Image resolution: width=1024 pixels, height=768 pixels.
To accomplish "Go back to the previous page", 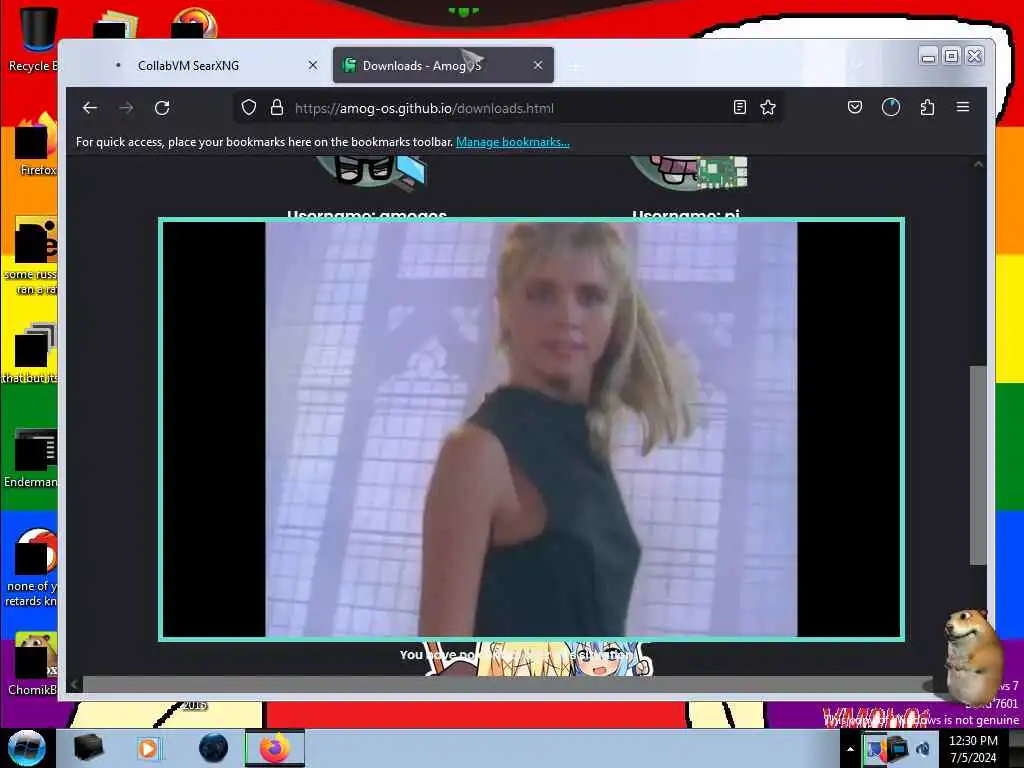I will pyautogui.click(x=90, y=108).
